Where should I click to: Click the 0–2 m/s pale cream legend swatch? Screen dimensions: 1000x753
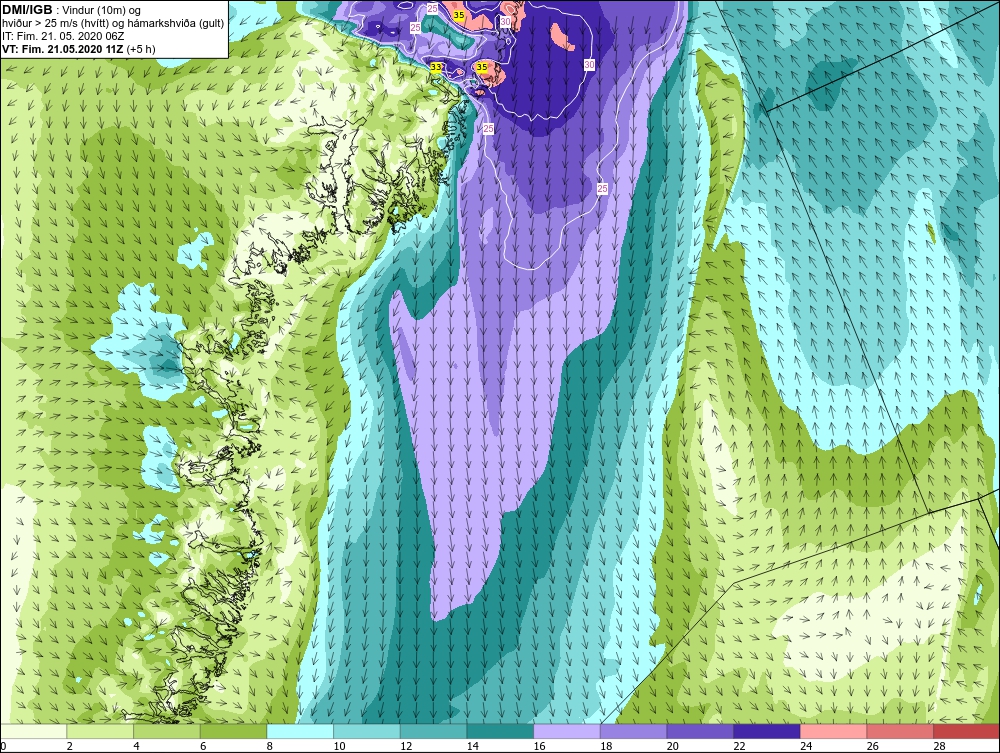click(33, 731)
